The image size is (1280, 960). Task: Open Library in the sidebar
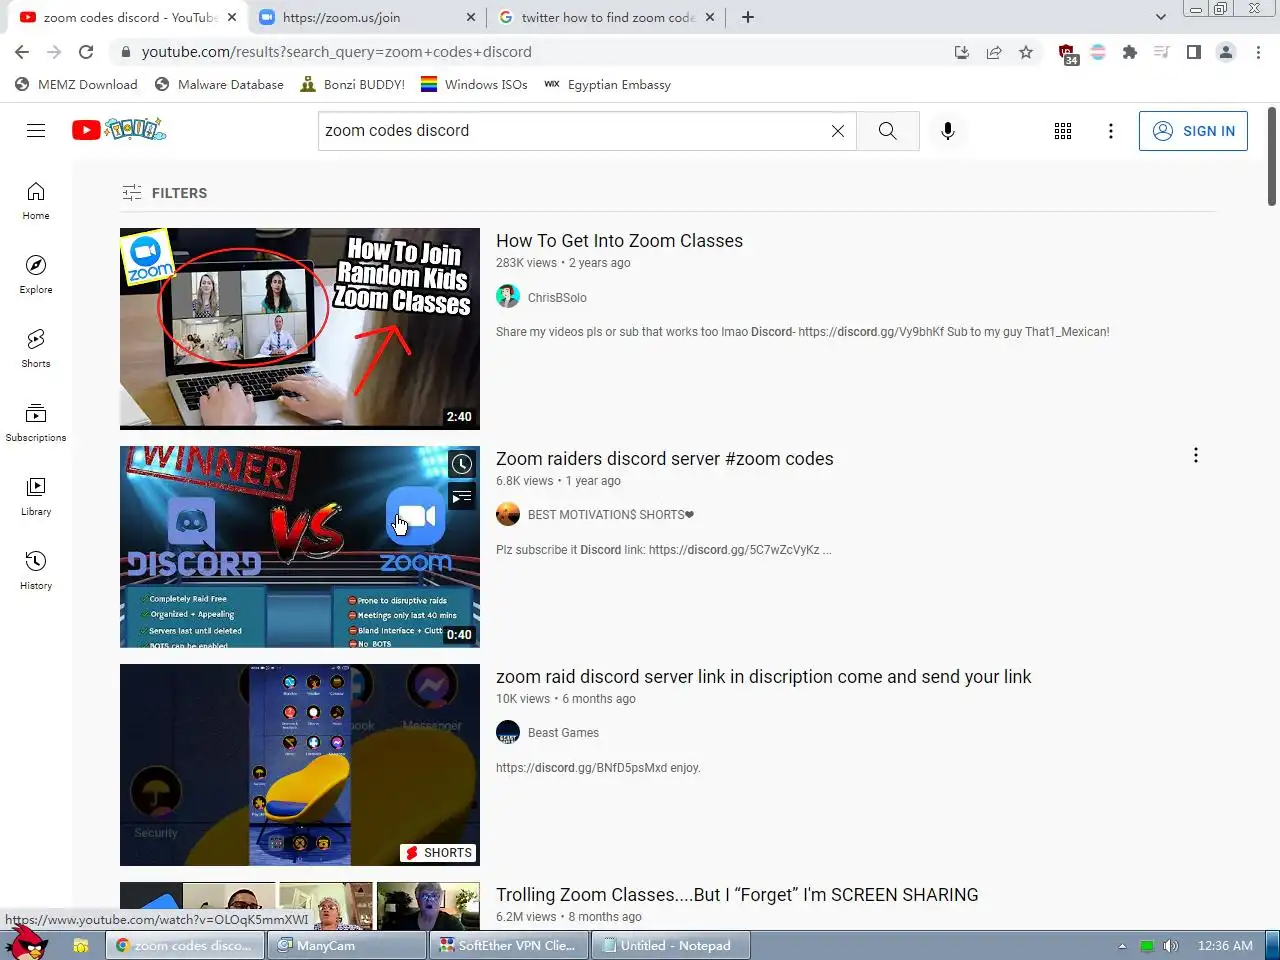pyautogui.click(x=36, y=497)
